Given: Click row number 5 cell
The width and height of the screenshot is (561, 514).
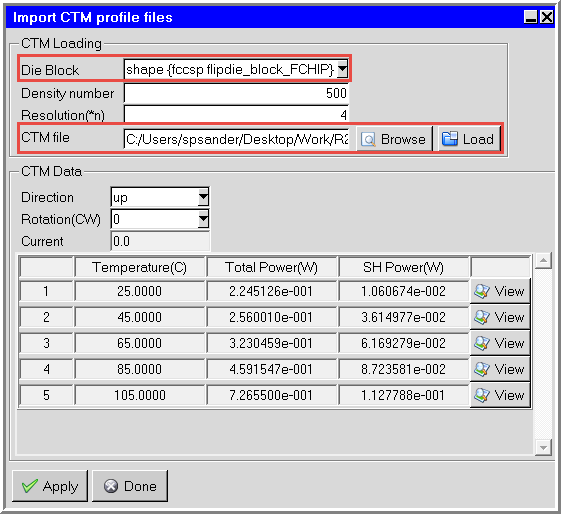Looking at the screenshot, I should point(46,395).
